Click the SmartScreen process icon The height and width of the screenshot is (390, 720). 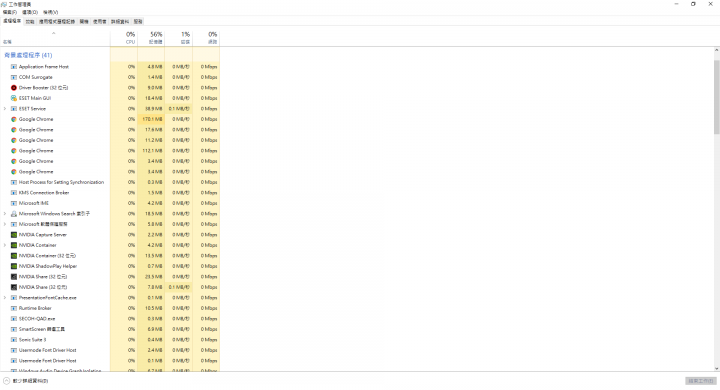14,329
